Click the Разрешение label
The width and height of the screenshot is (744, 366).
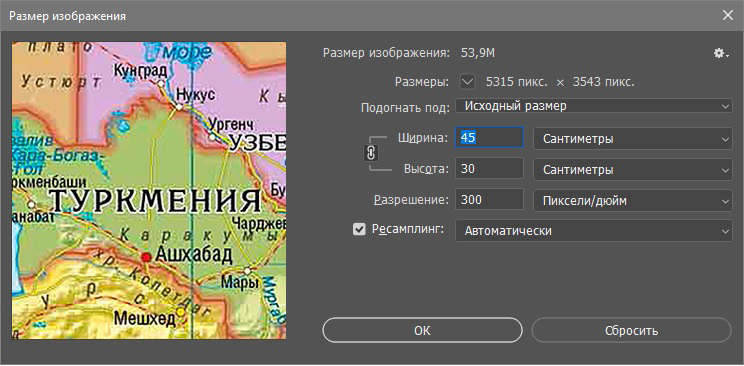[411, 200]
